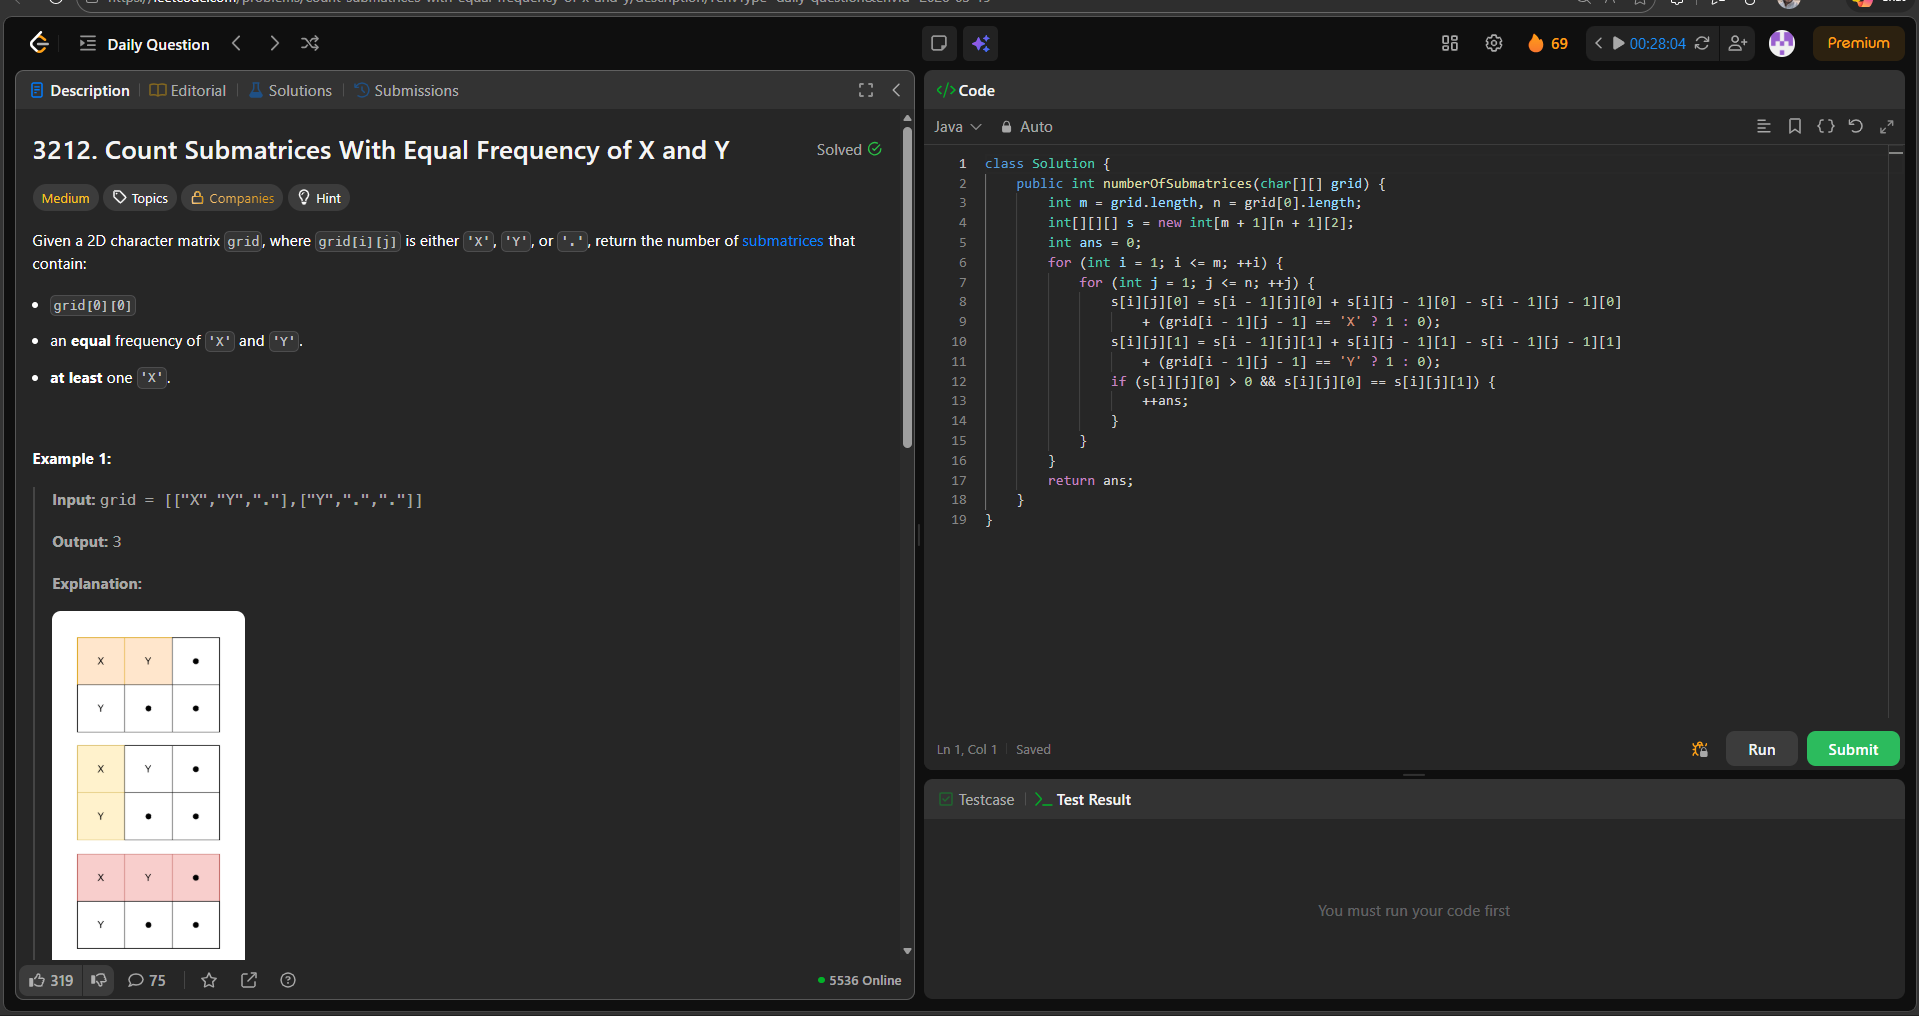Open the Testcase tab
Viewport: 1919px width, 1016px height.
(976, 799)
